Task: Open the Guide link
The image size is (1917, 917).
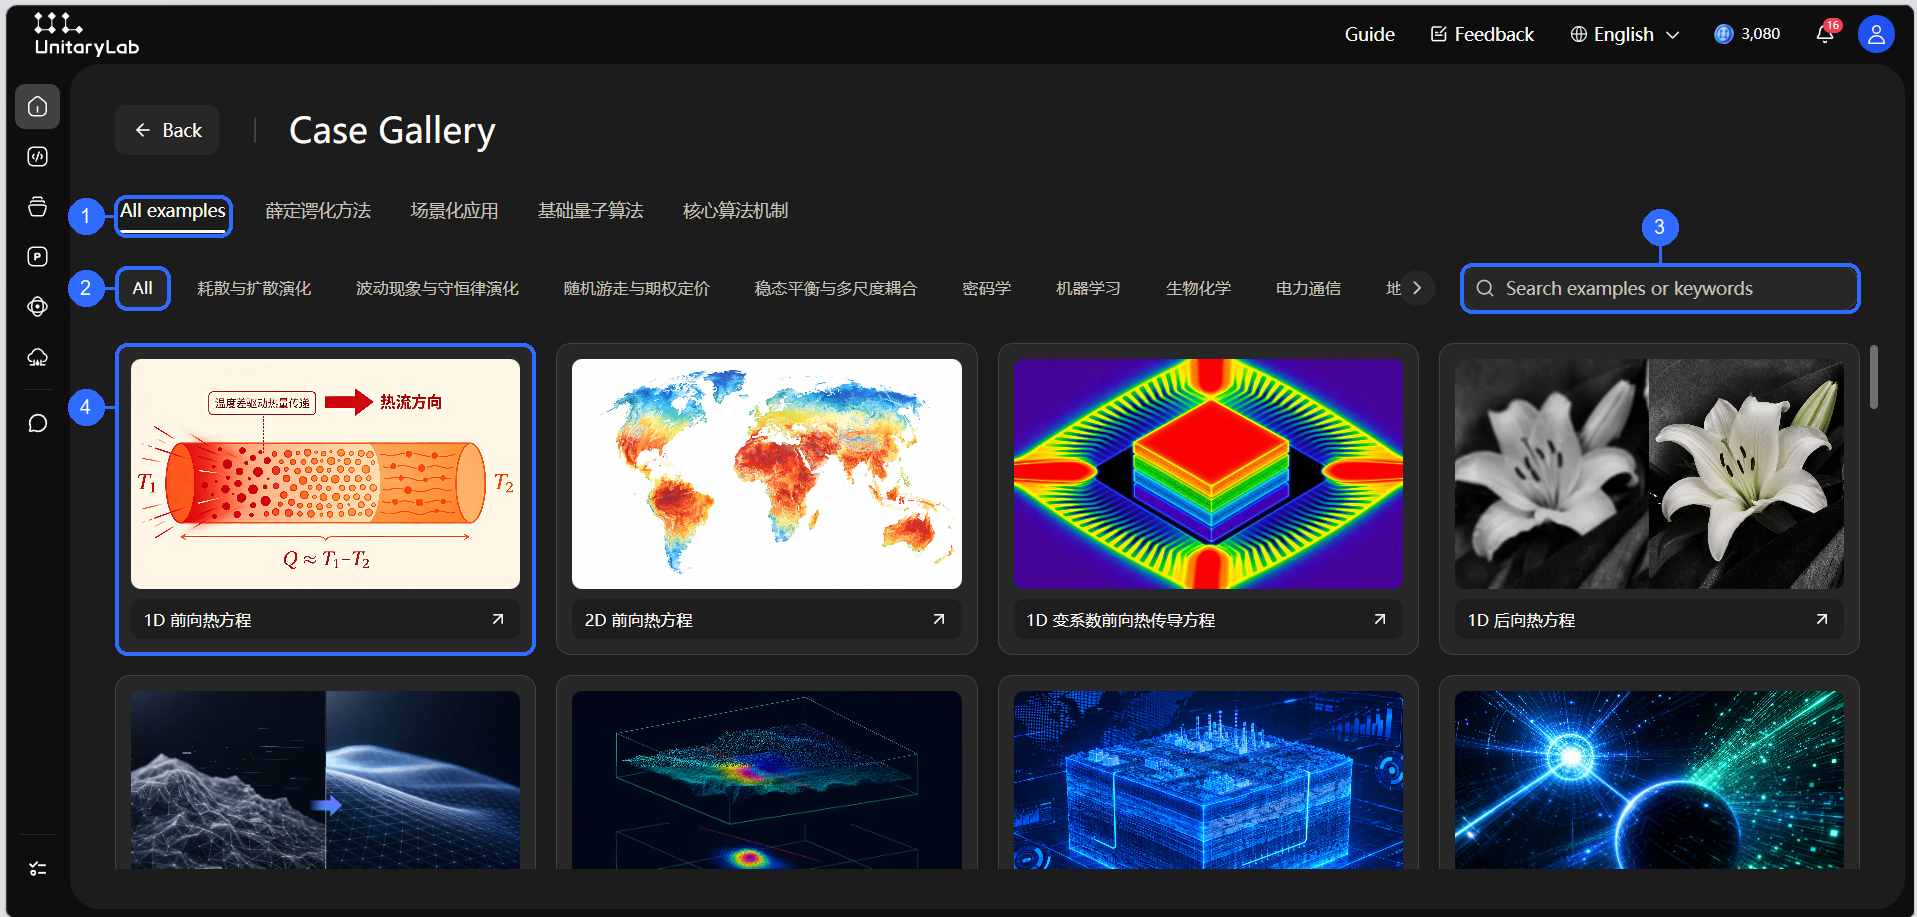Action: pos(1369,34)
